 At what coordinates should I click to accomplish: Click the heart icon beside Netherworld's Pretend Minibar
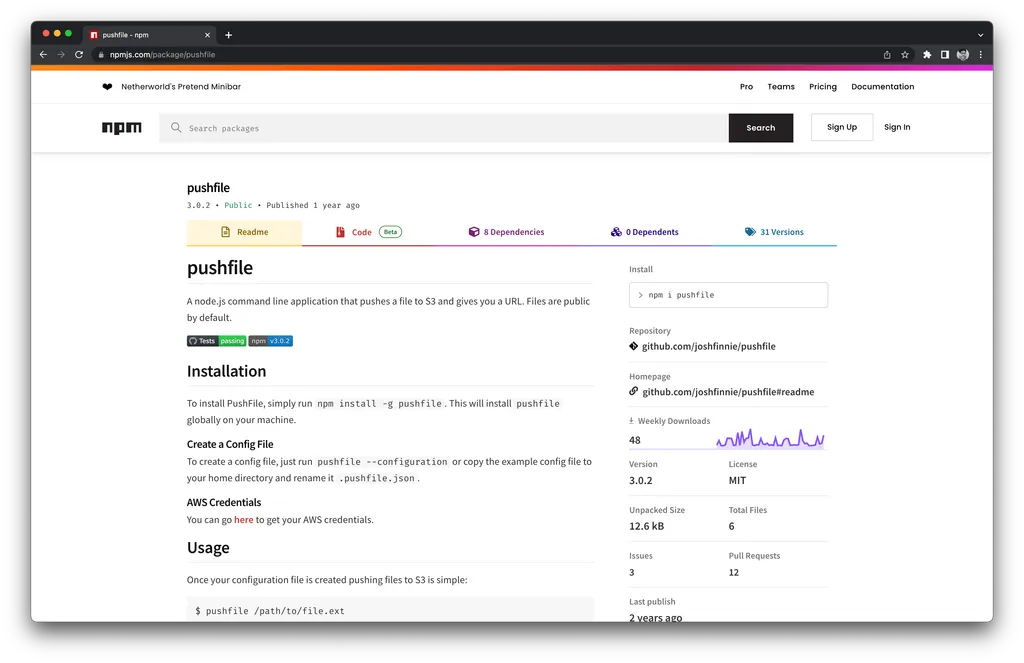(x=107, y=87)
